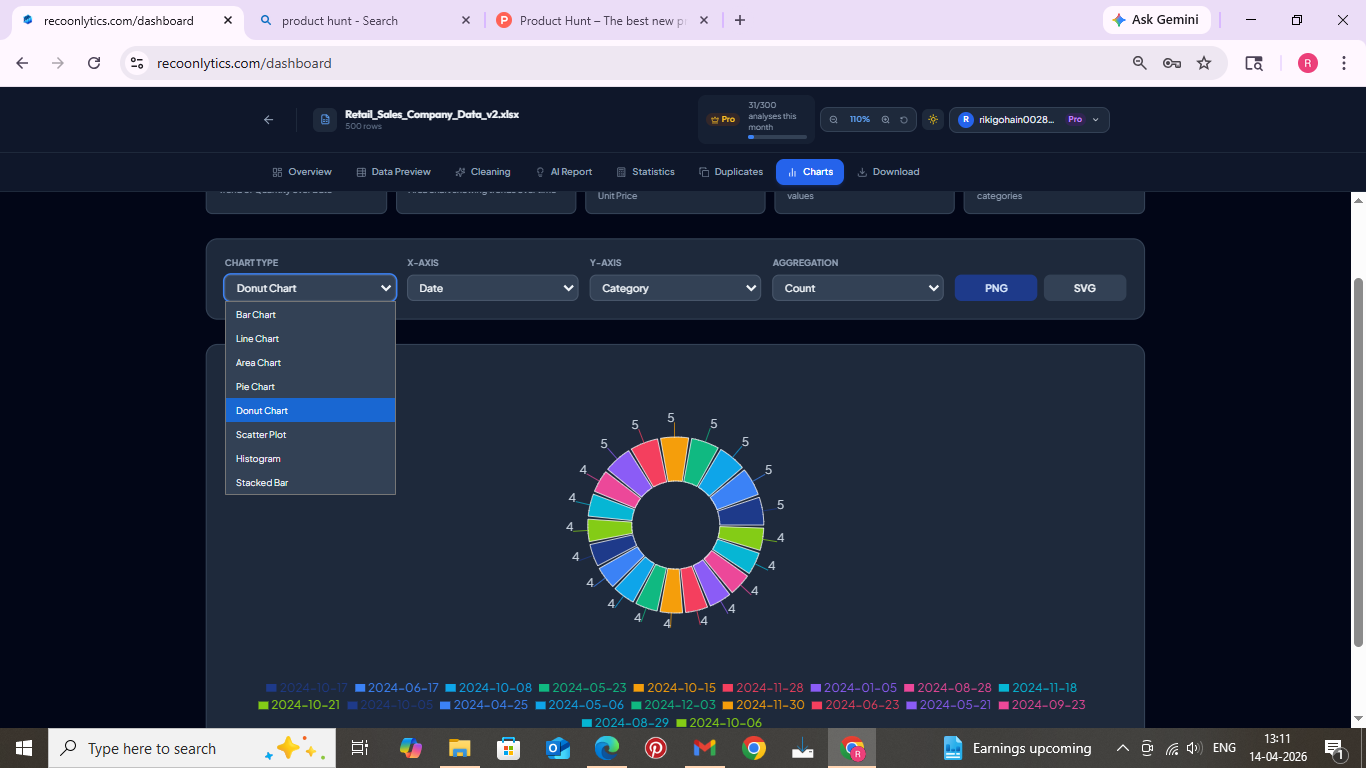Toggle the 2024-08-28 legend entry
Screen dimensions: 1366x768
(948, 688)
